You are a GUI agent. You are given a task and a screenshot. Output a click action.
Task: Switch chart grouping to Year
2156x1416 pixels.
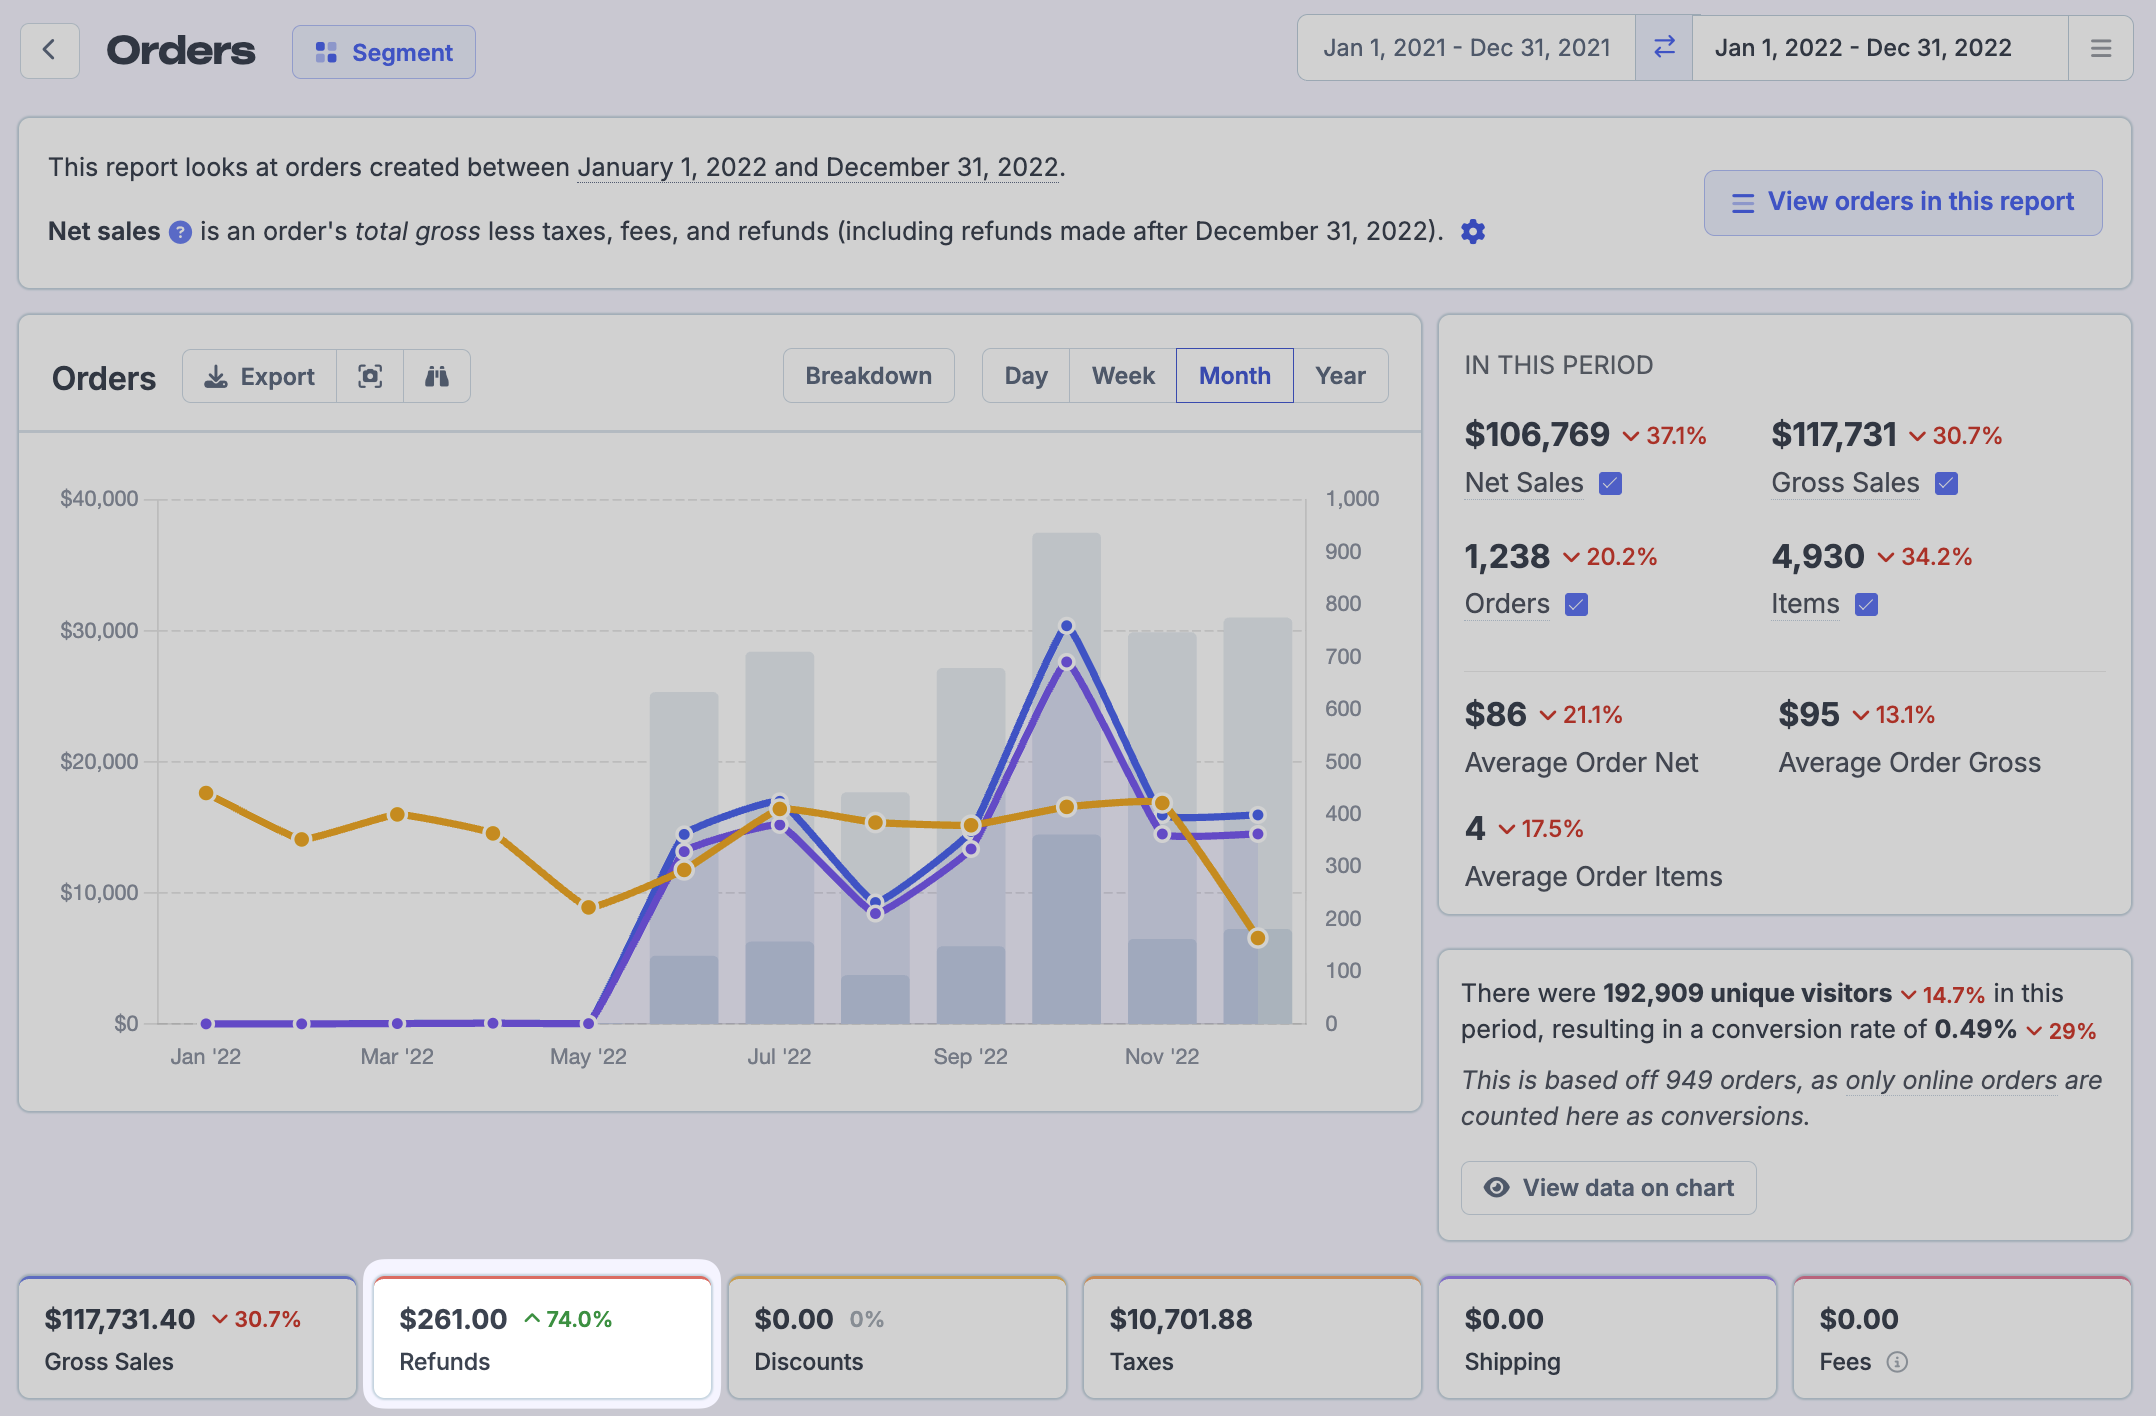1340,376
